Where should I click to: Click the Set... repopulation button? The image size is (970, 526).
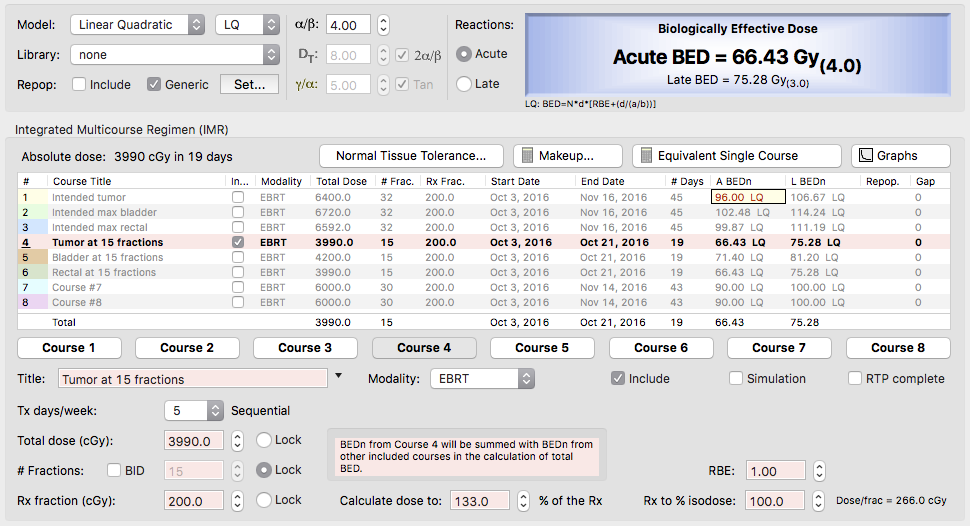pyautogui.click(x=249, y=85)
